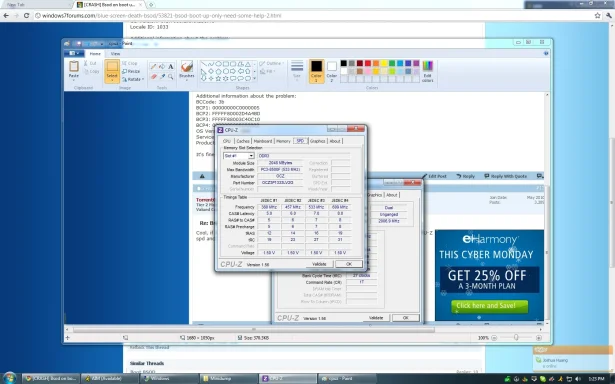Open Chrome's wrench menu

point(609,16)
